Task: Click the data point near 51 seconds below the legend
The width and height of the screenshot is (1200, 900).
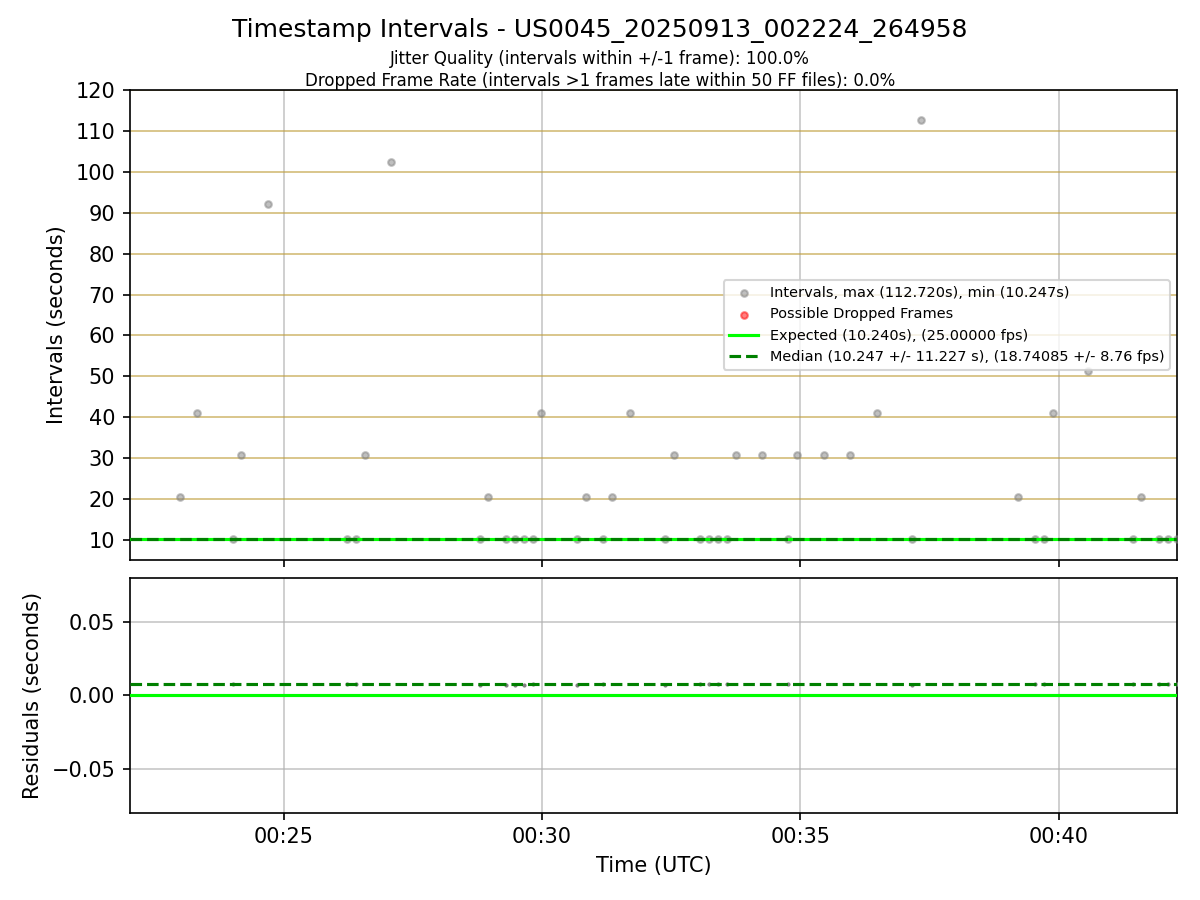Action: (x=1088, y=371)
